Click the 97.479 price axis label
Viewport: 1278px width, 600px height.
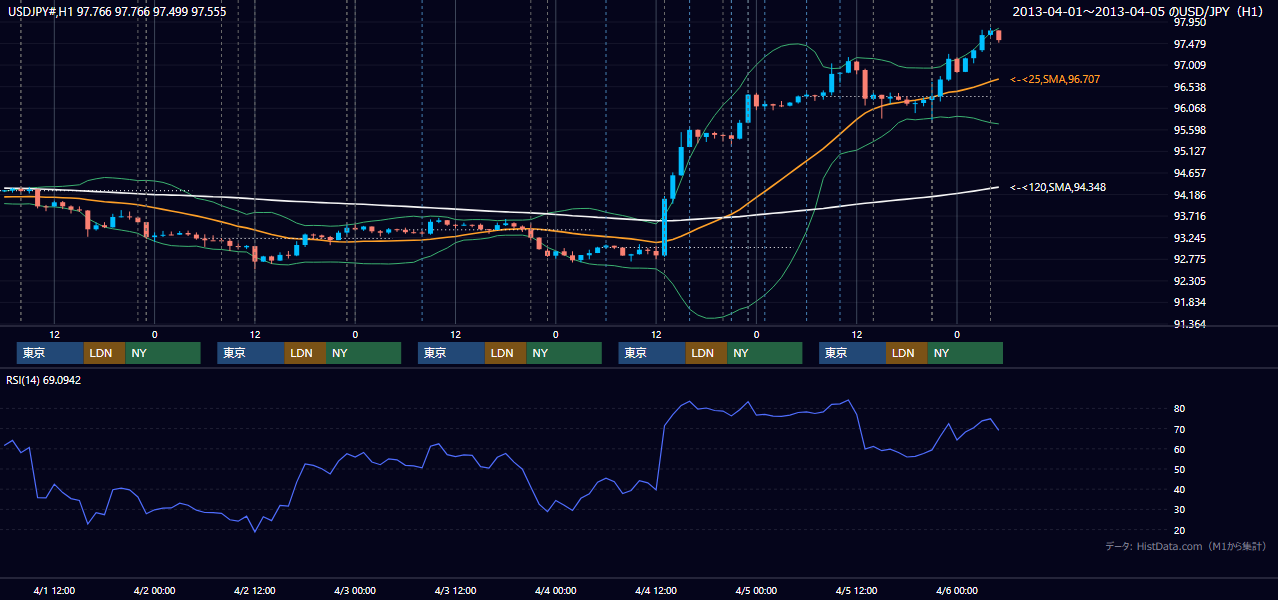pos(1188,44)
